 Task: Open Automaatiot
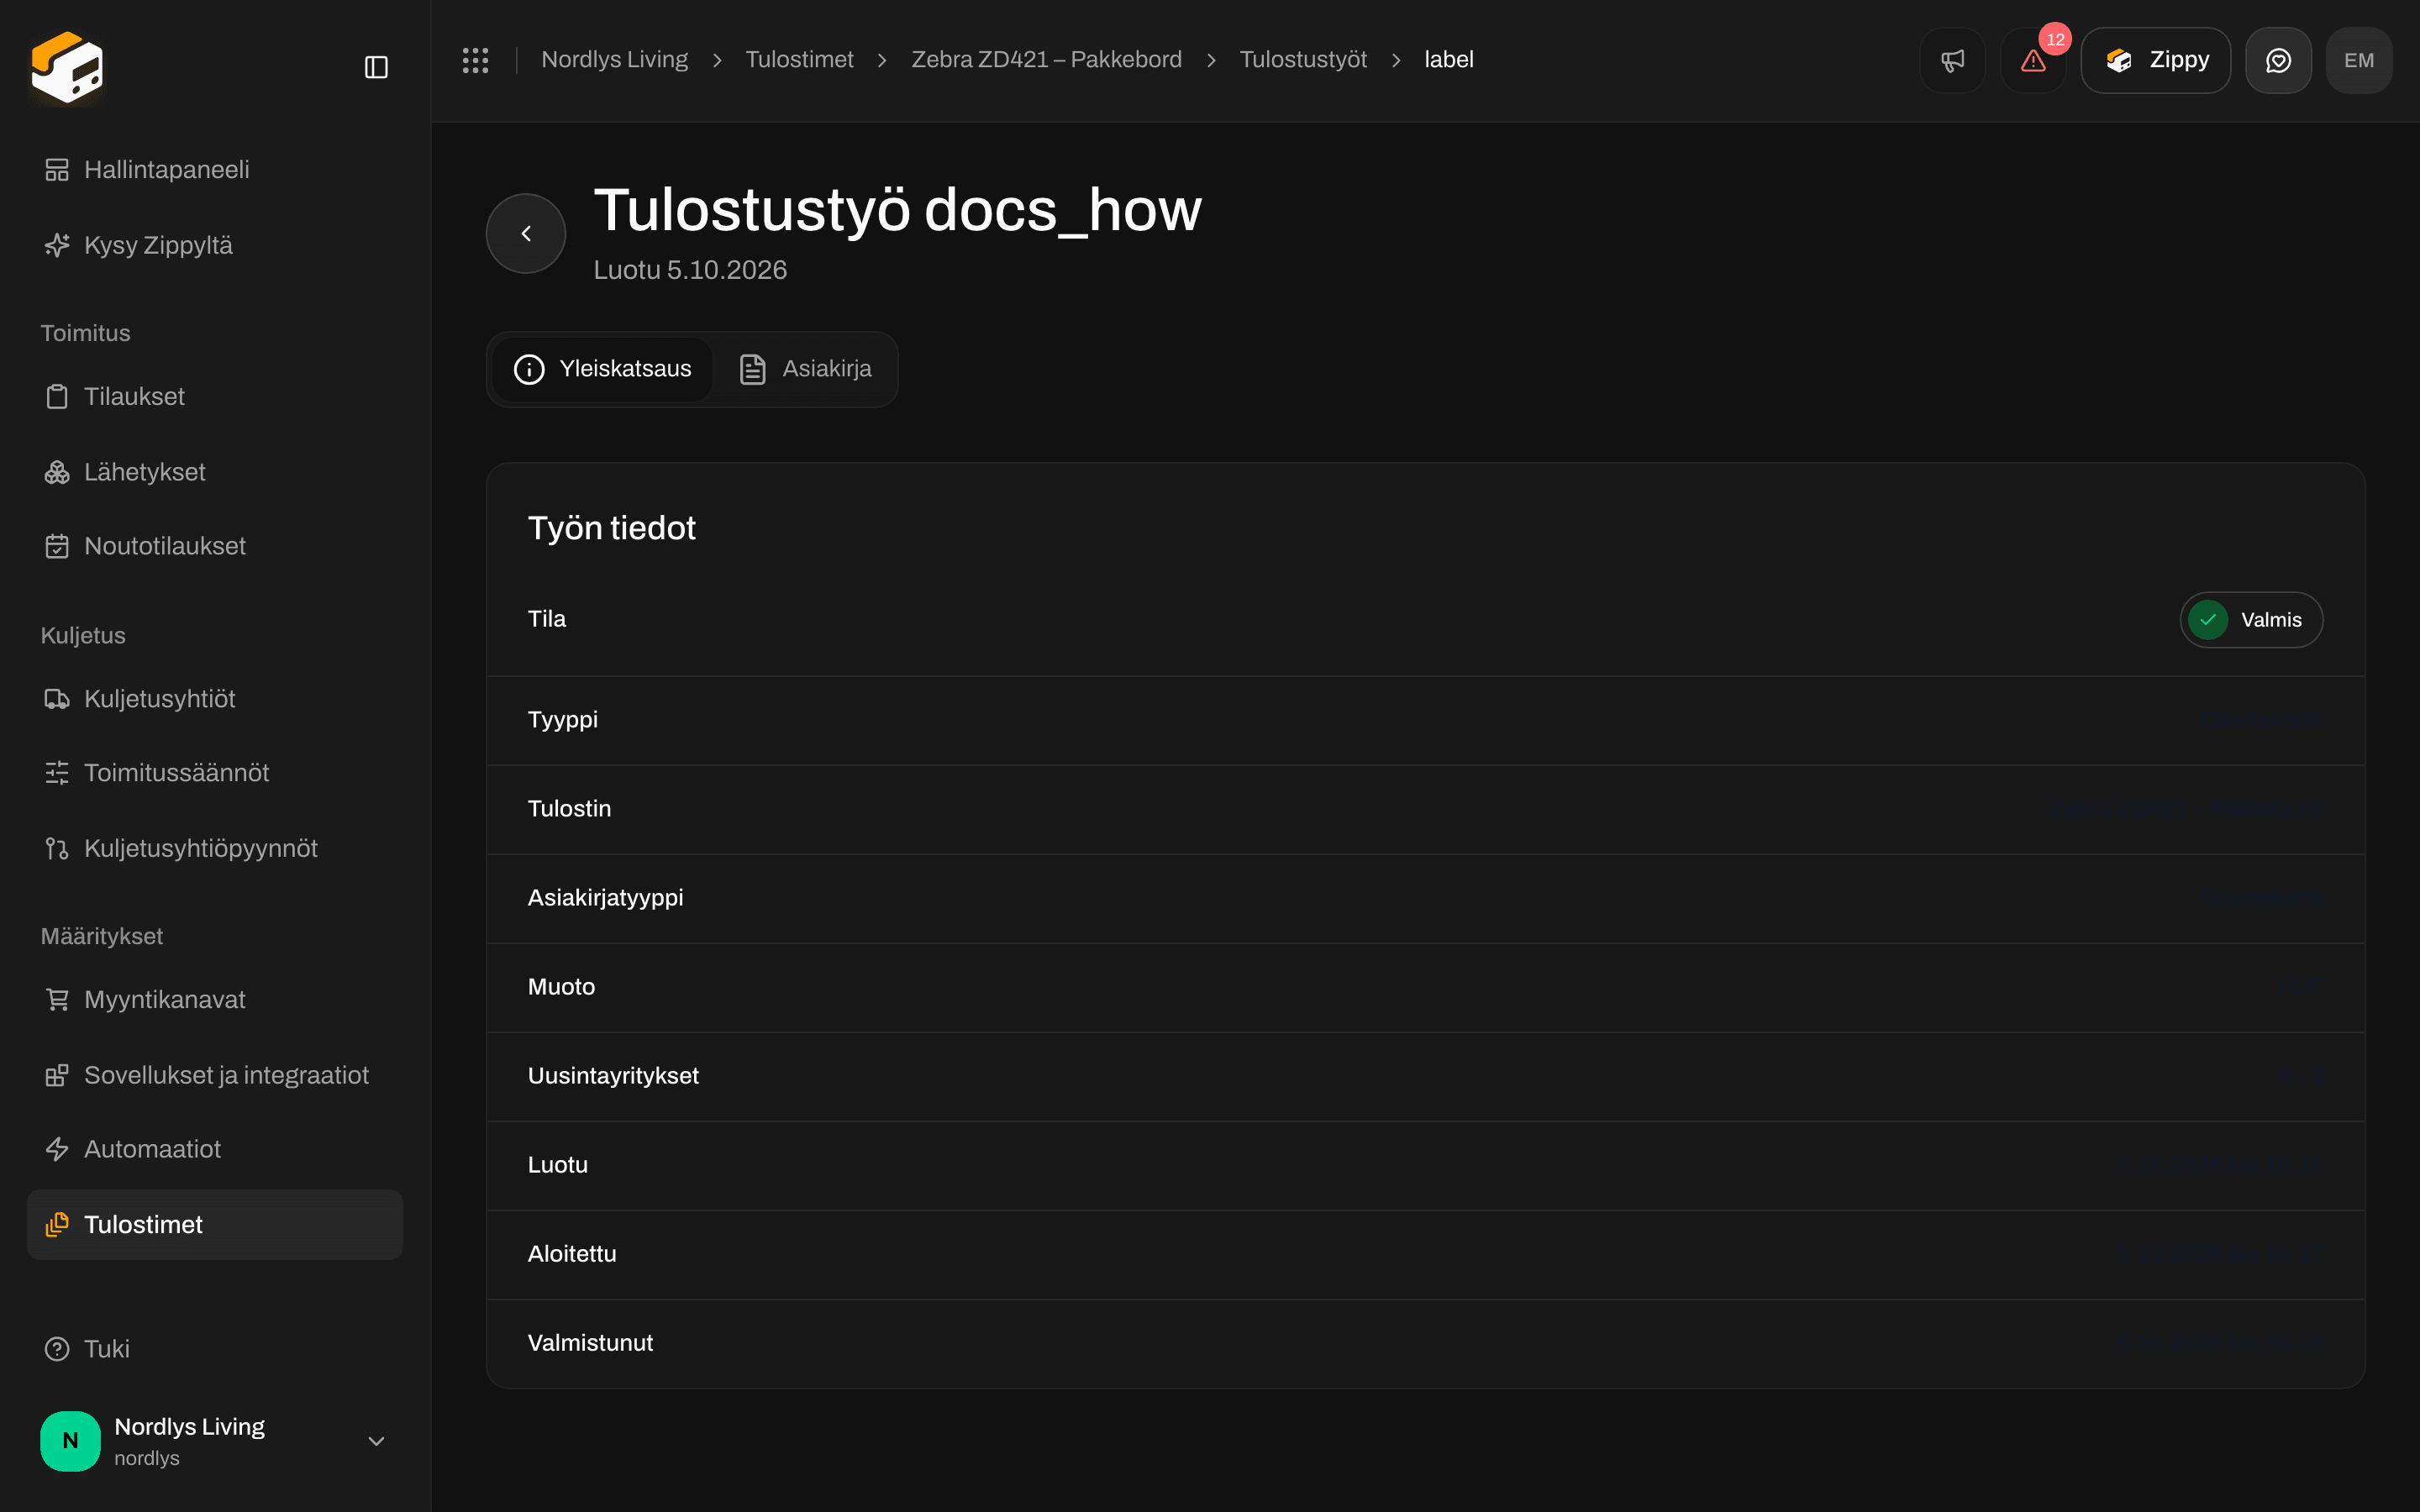215,1149
